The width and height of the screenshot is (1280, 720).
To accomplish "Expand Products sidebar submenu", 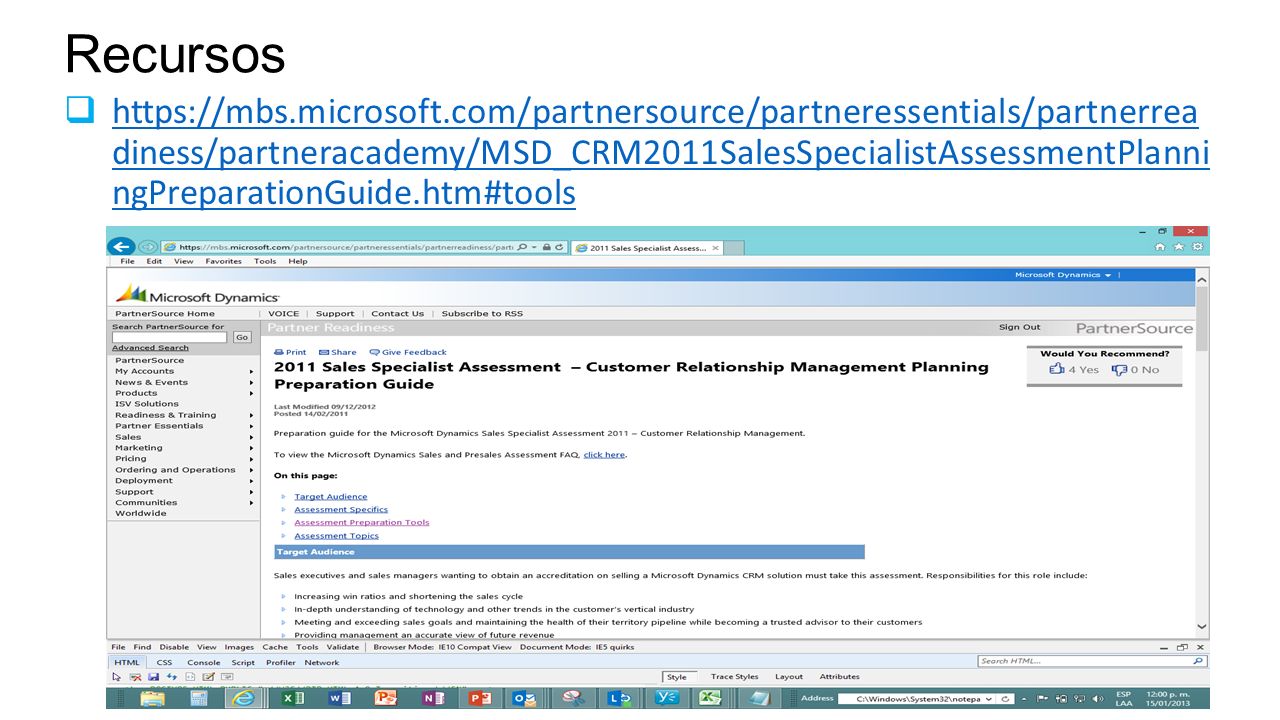I will [x=251, y=393].
